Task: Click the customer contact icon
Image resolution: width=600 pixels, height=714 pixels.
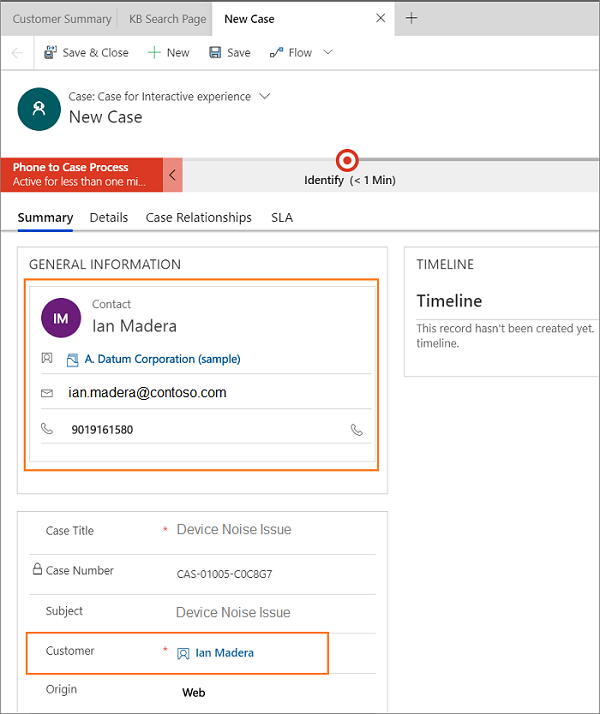Action: [183, 654]
